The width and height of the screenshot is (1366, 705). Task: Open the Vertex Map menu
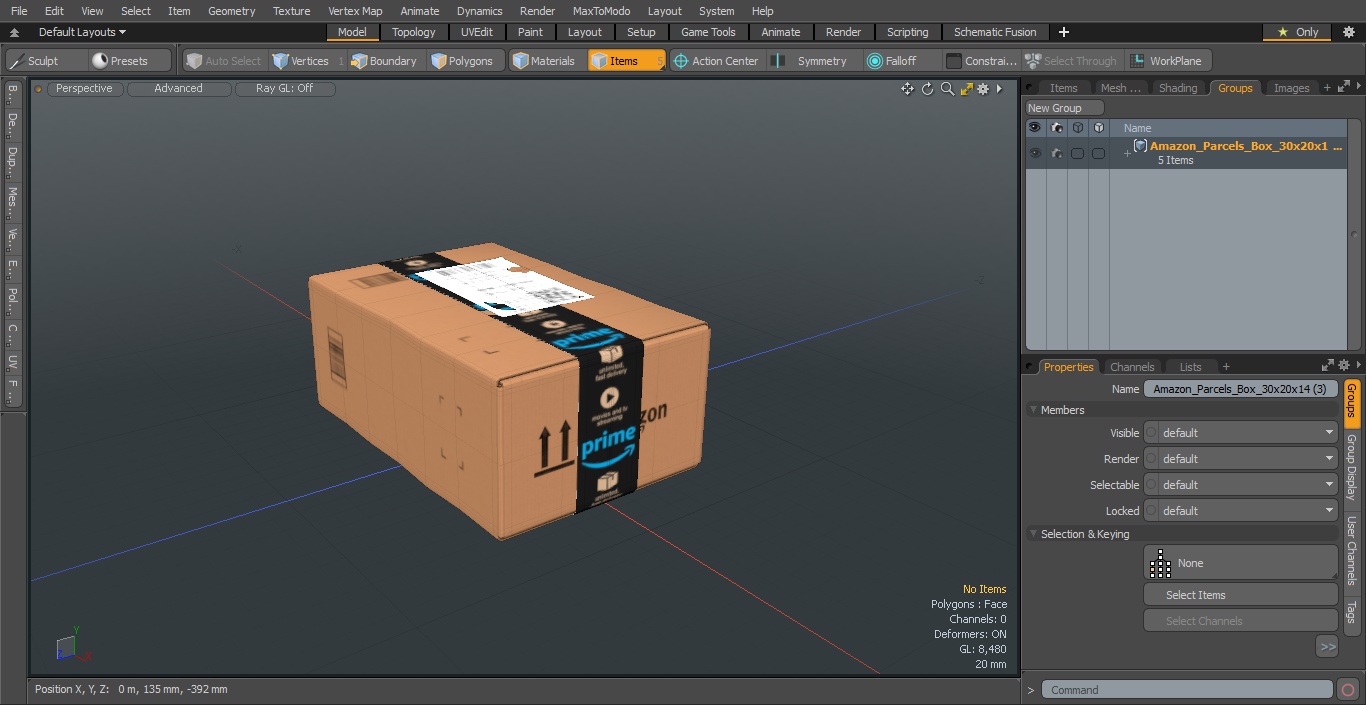point(355,11)
